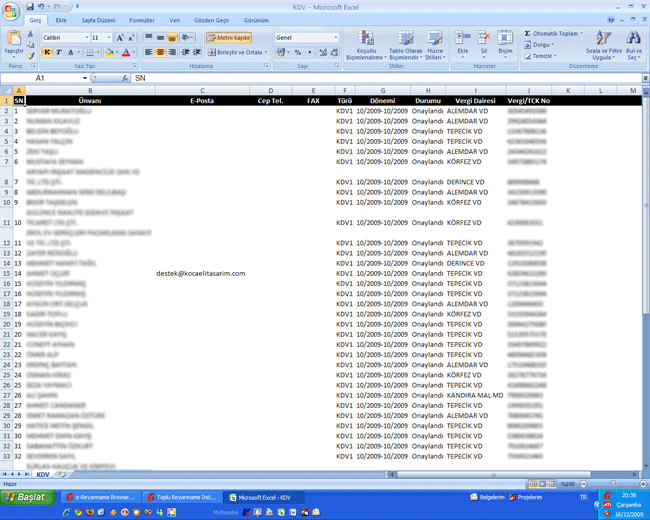Toggle bottom vertical alignment
650x520 pixels.
coord(172,38)
